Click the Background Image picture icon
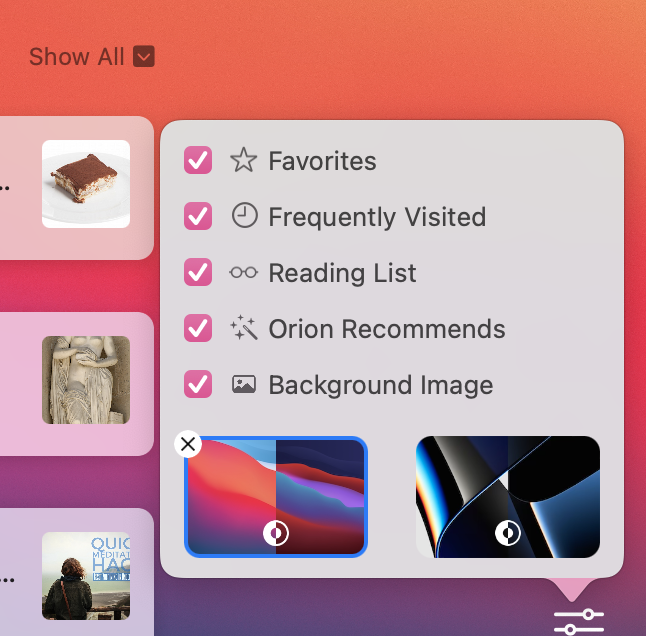This screenshot has width=646, height=636. [x=244, y=384]
